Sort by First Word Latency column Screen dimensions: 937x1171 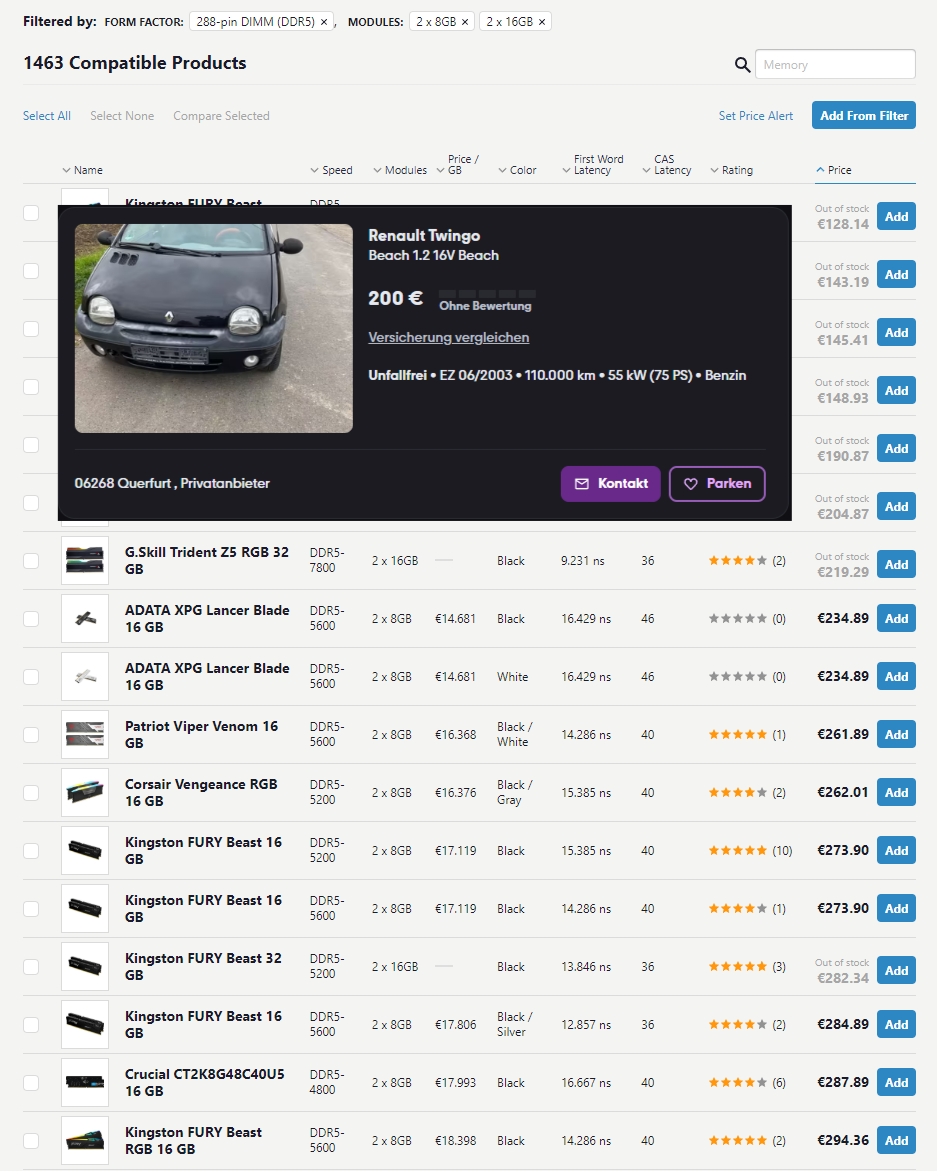(593, 165)
